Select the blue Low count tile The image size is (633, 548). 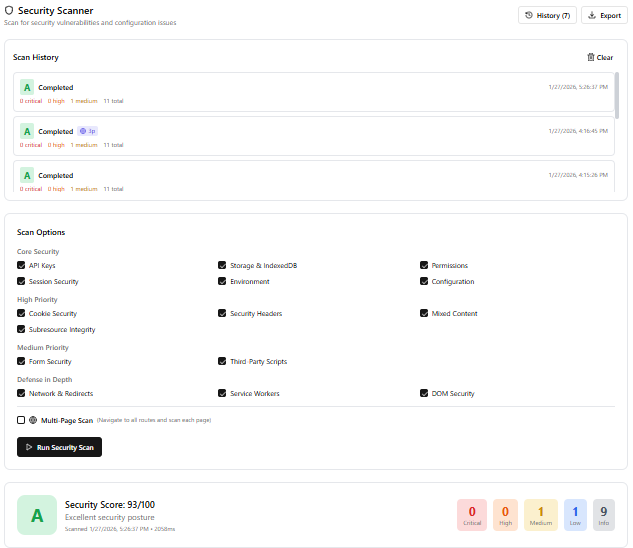[575, 515]
